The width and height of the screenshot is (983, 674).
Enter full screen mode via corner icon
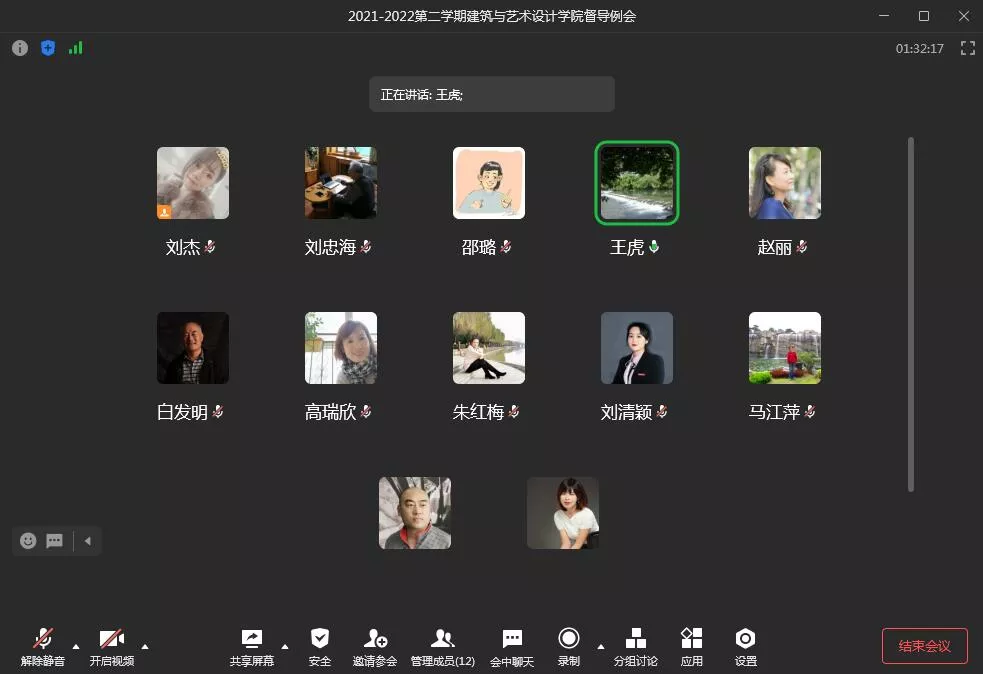pyautogui.click(x=967, y=48)
